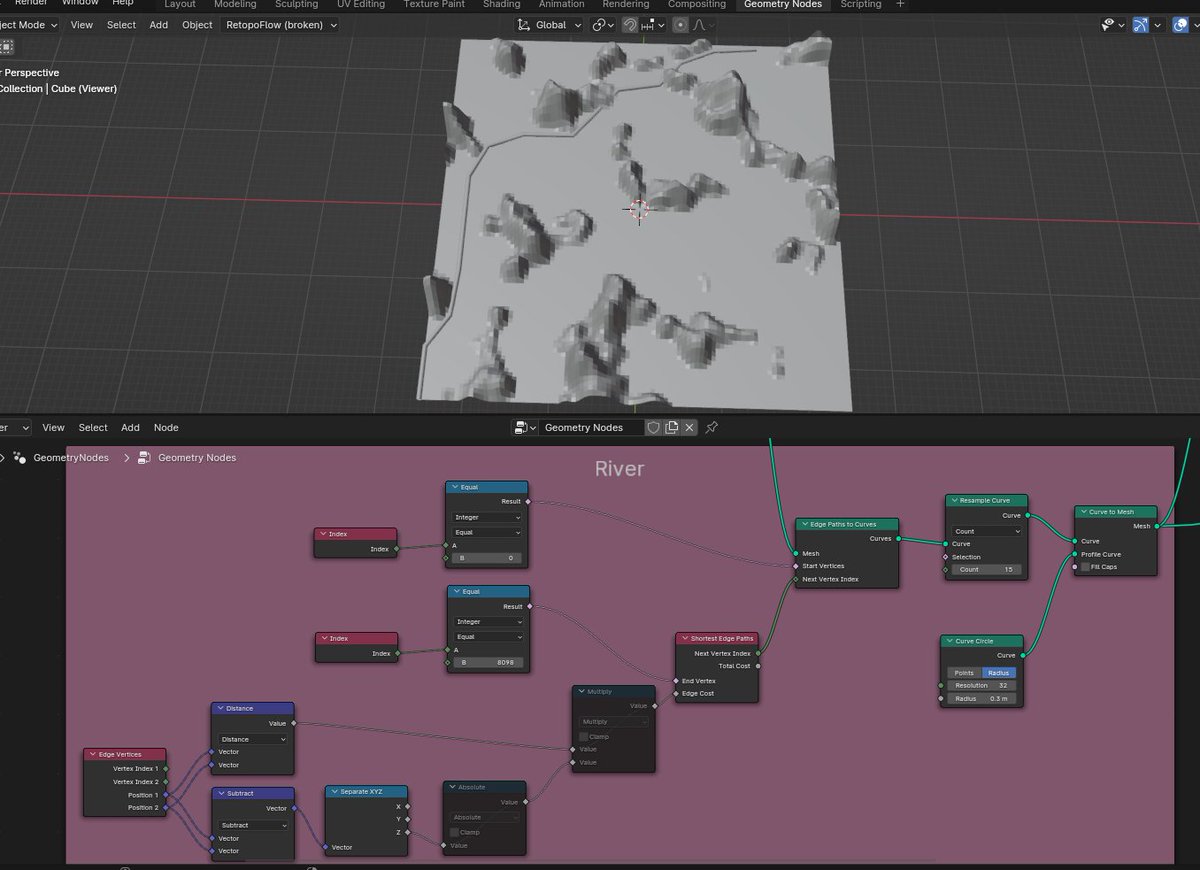Open the Distance operation dropdown

254,740
